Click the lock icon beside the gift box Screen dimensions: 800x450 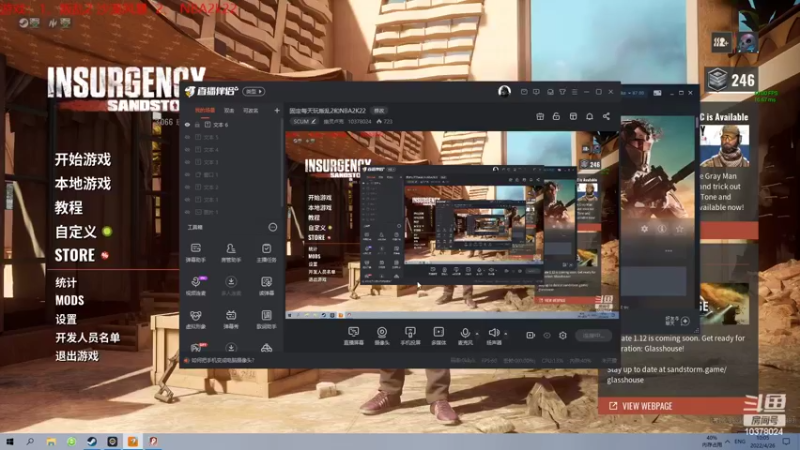pyautogui.click(x=556, y=116)
